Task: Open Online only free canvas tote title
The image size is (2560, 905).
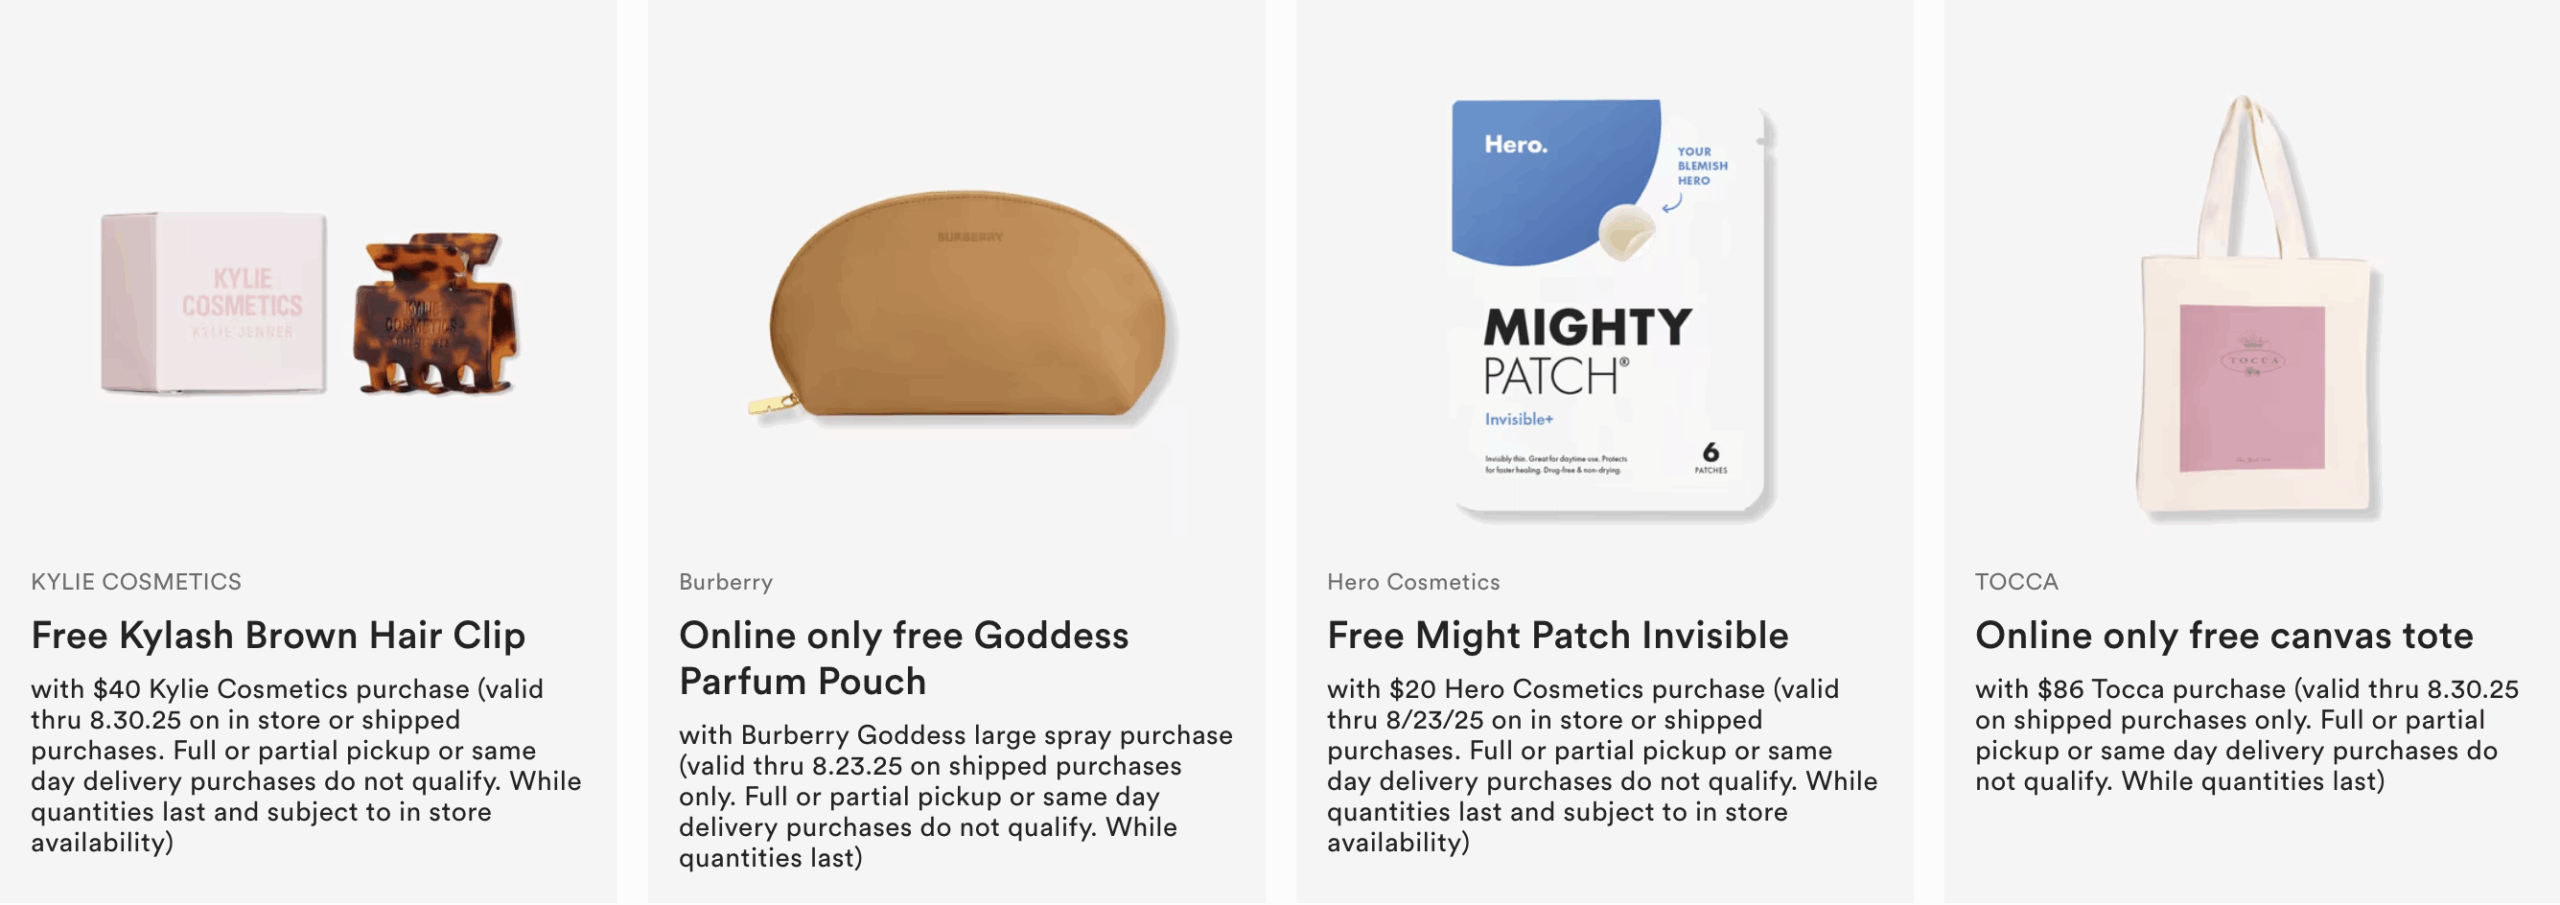Action: pos(2223,636)
